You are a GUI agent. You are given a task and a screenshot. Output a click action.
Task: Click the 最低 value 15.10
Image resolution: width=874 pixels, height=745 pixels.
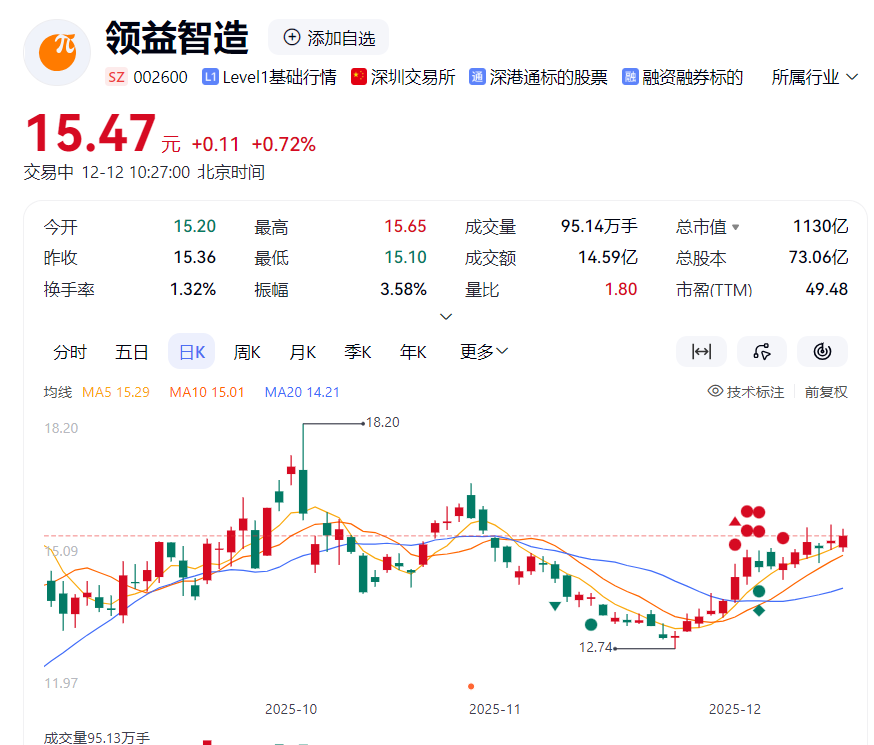pos(405,257)
